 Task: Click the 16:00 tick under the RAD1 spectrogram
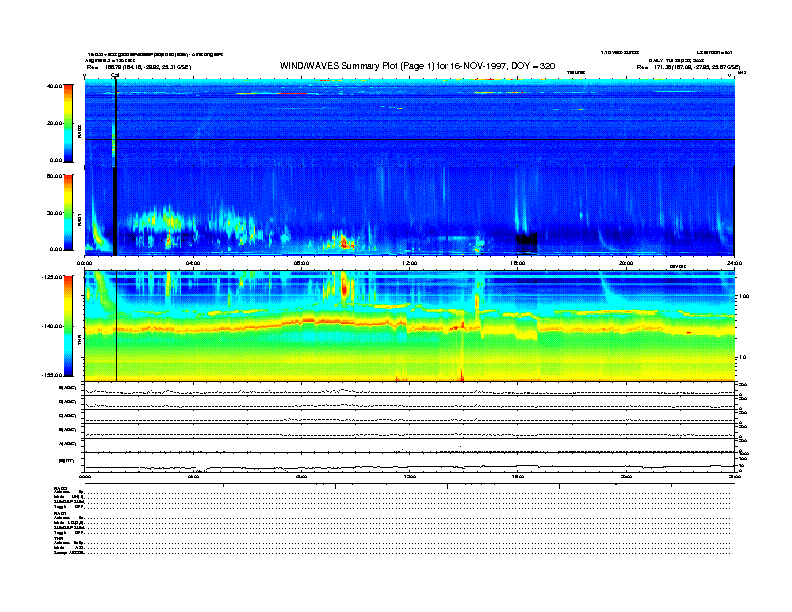518,263
